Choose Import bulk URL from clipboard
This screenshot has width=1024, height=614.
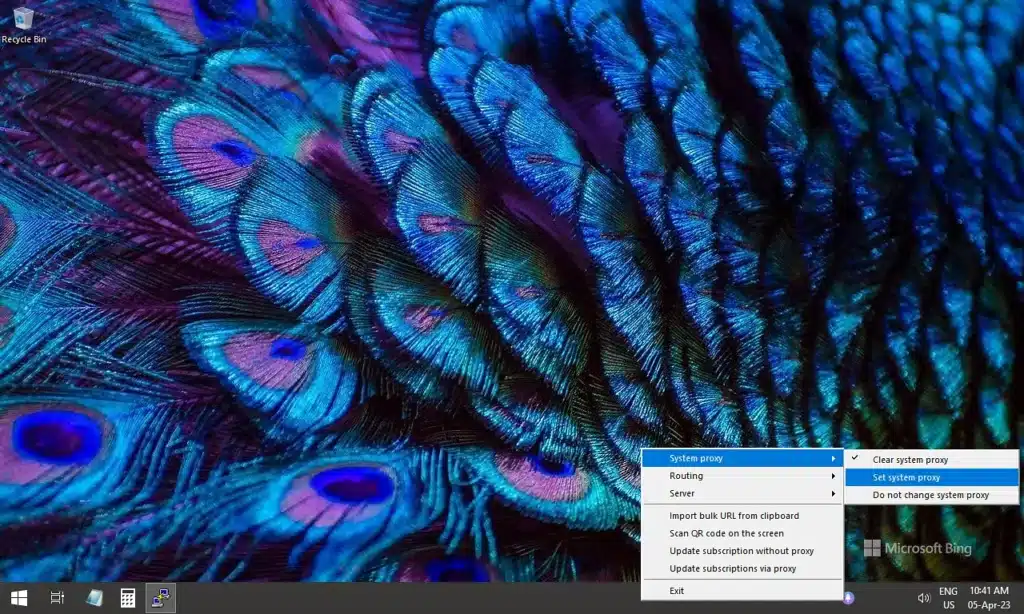point(743,516)
